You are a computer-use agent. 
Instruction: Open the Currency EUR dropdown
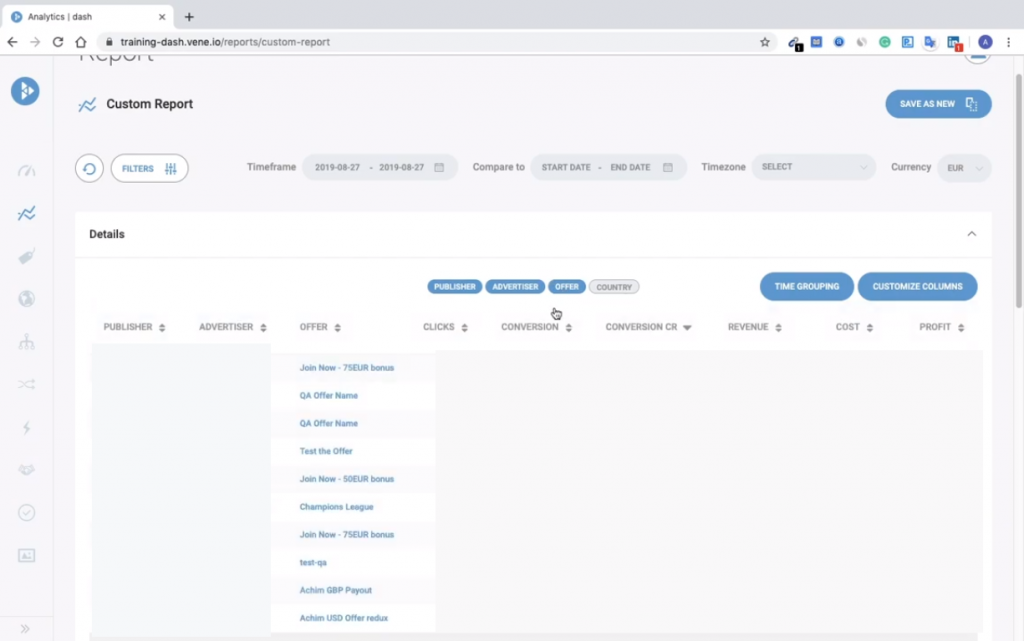point(964,168)
